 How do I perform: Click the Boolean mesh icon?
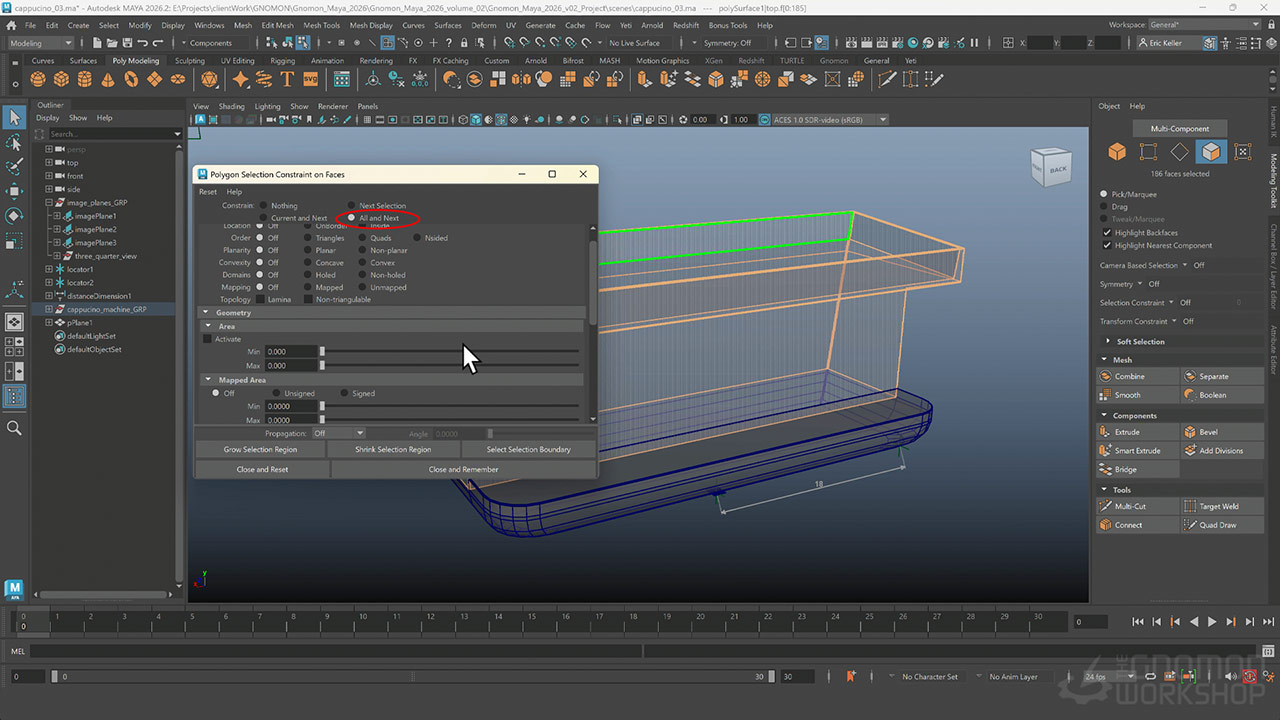[1190, 395]
